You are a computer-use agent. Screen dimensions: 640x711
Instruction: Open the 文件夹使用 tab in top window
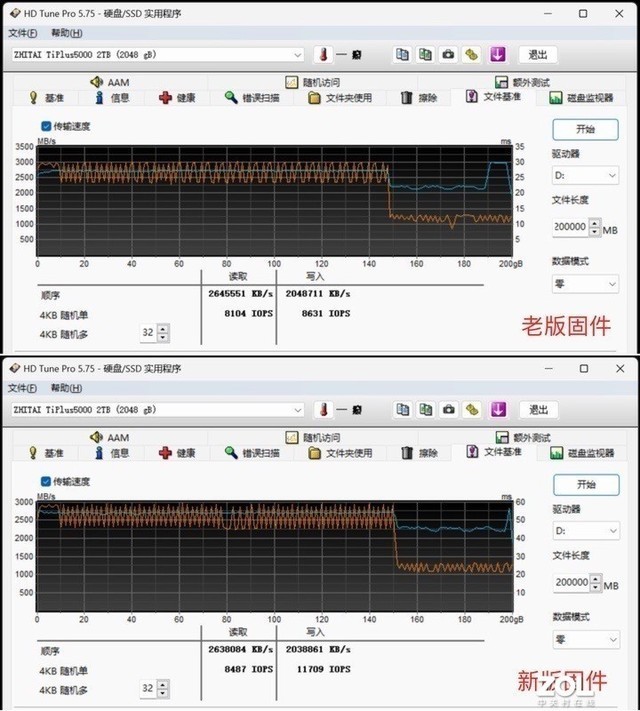coord(340,97)
